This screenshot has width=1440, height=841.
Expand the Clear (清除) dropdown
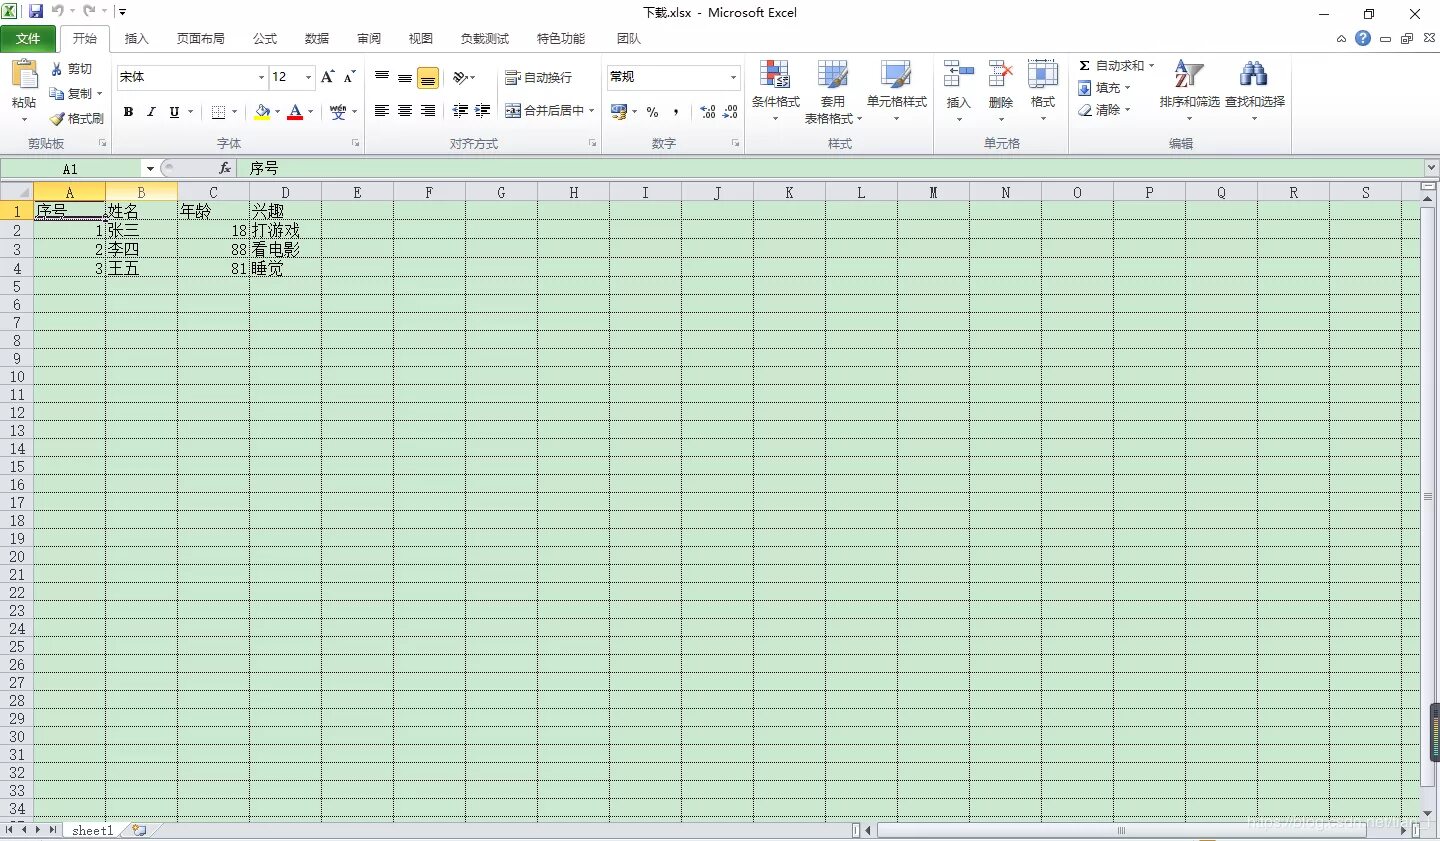coord(1127,110)
